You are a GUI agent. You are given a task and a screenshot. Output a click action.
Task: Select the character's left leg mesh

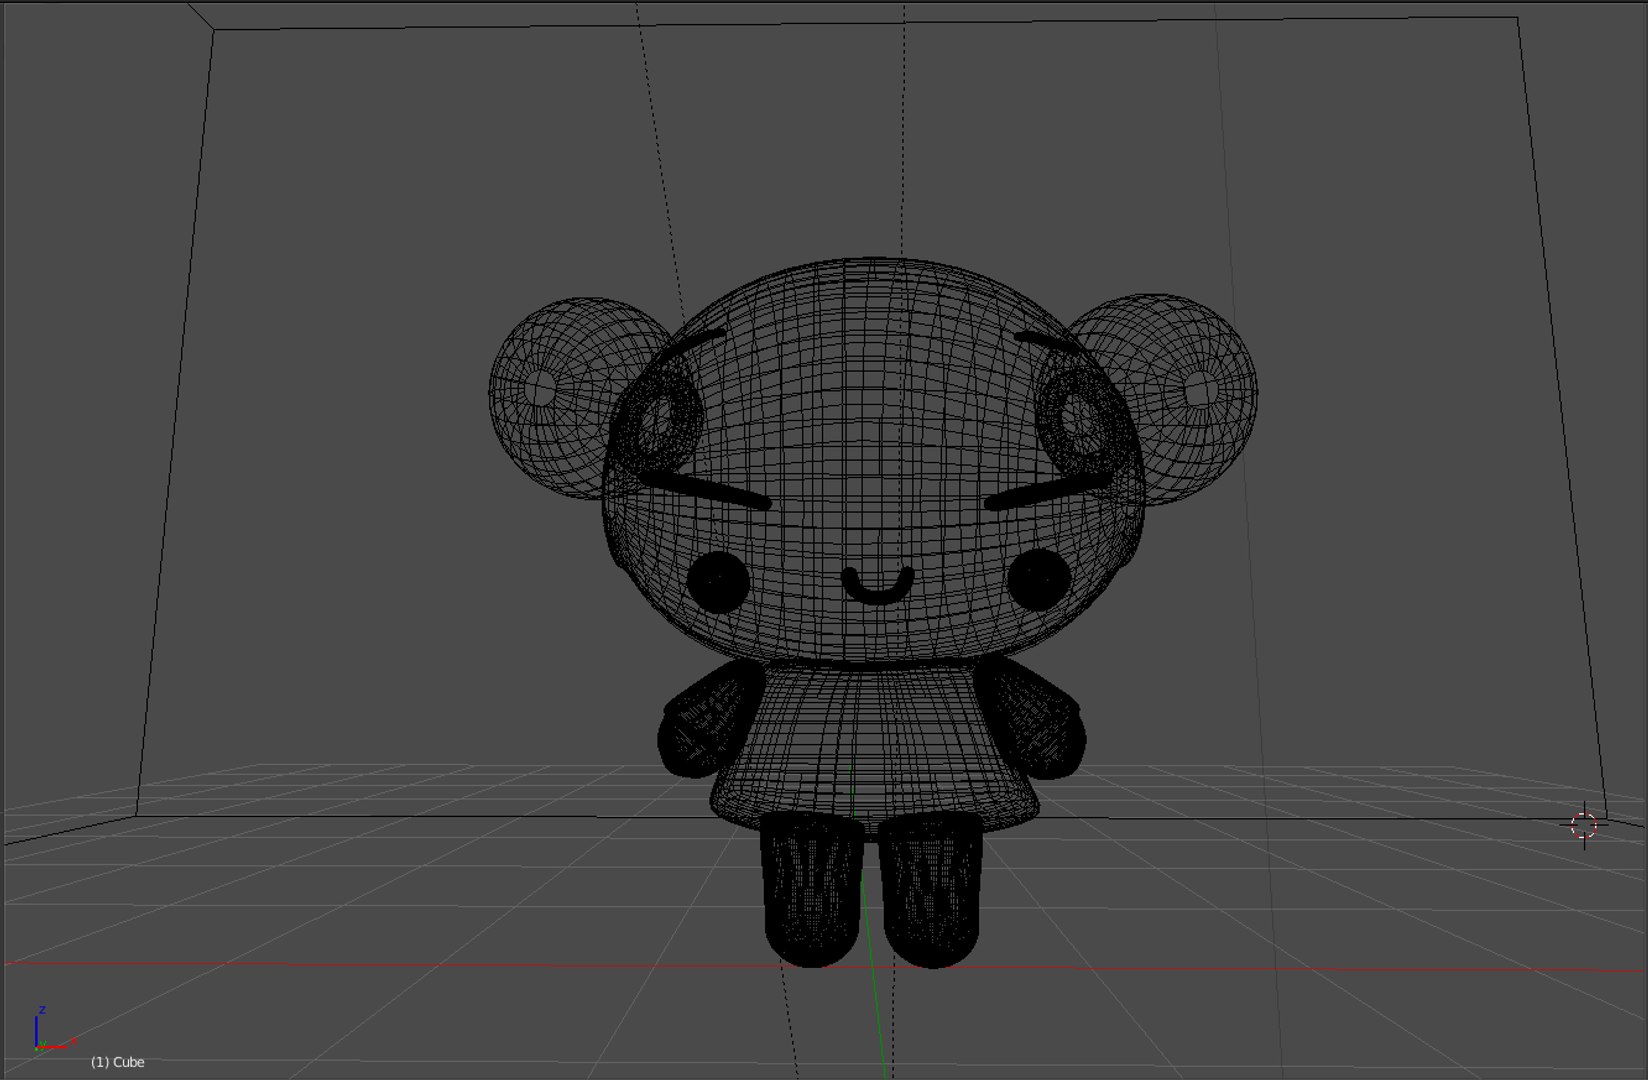(813, 889)
